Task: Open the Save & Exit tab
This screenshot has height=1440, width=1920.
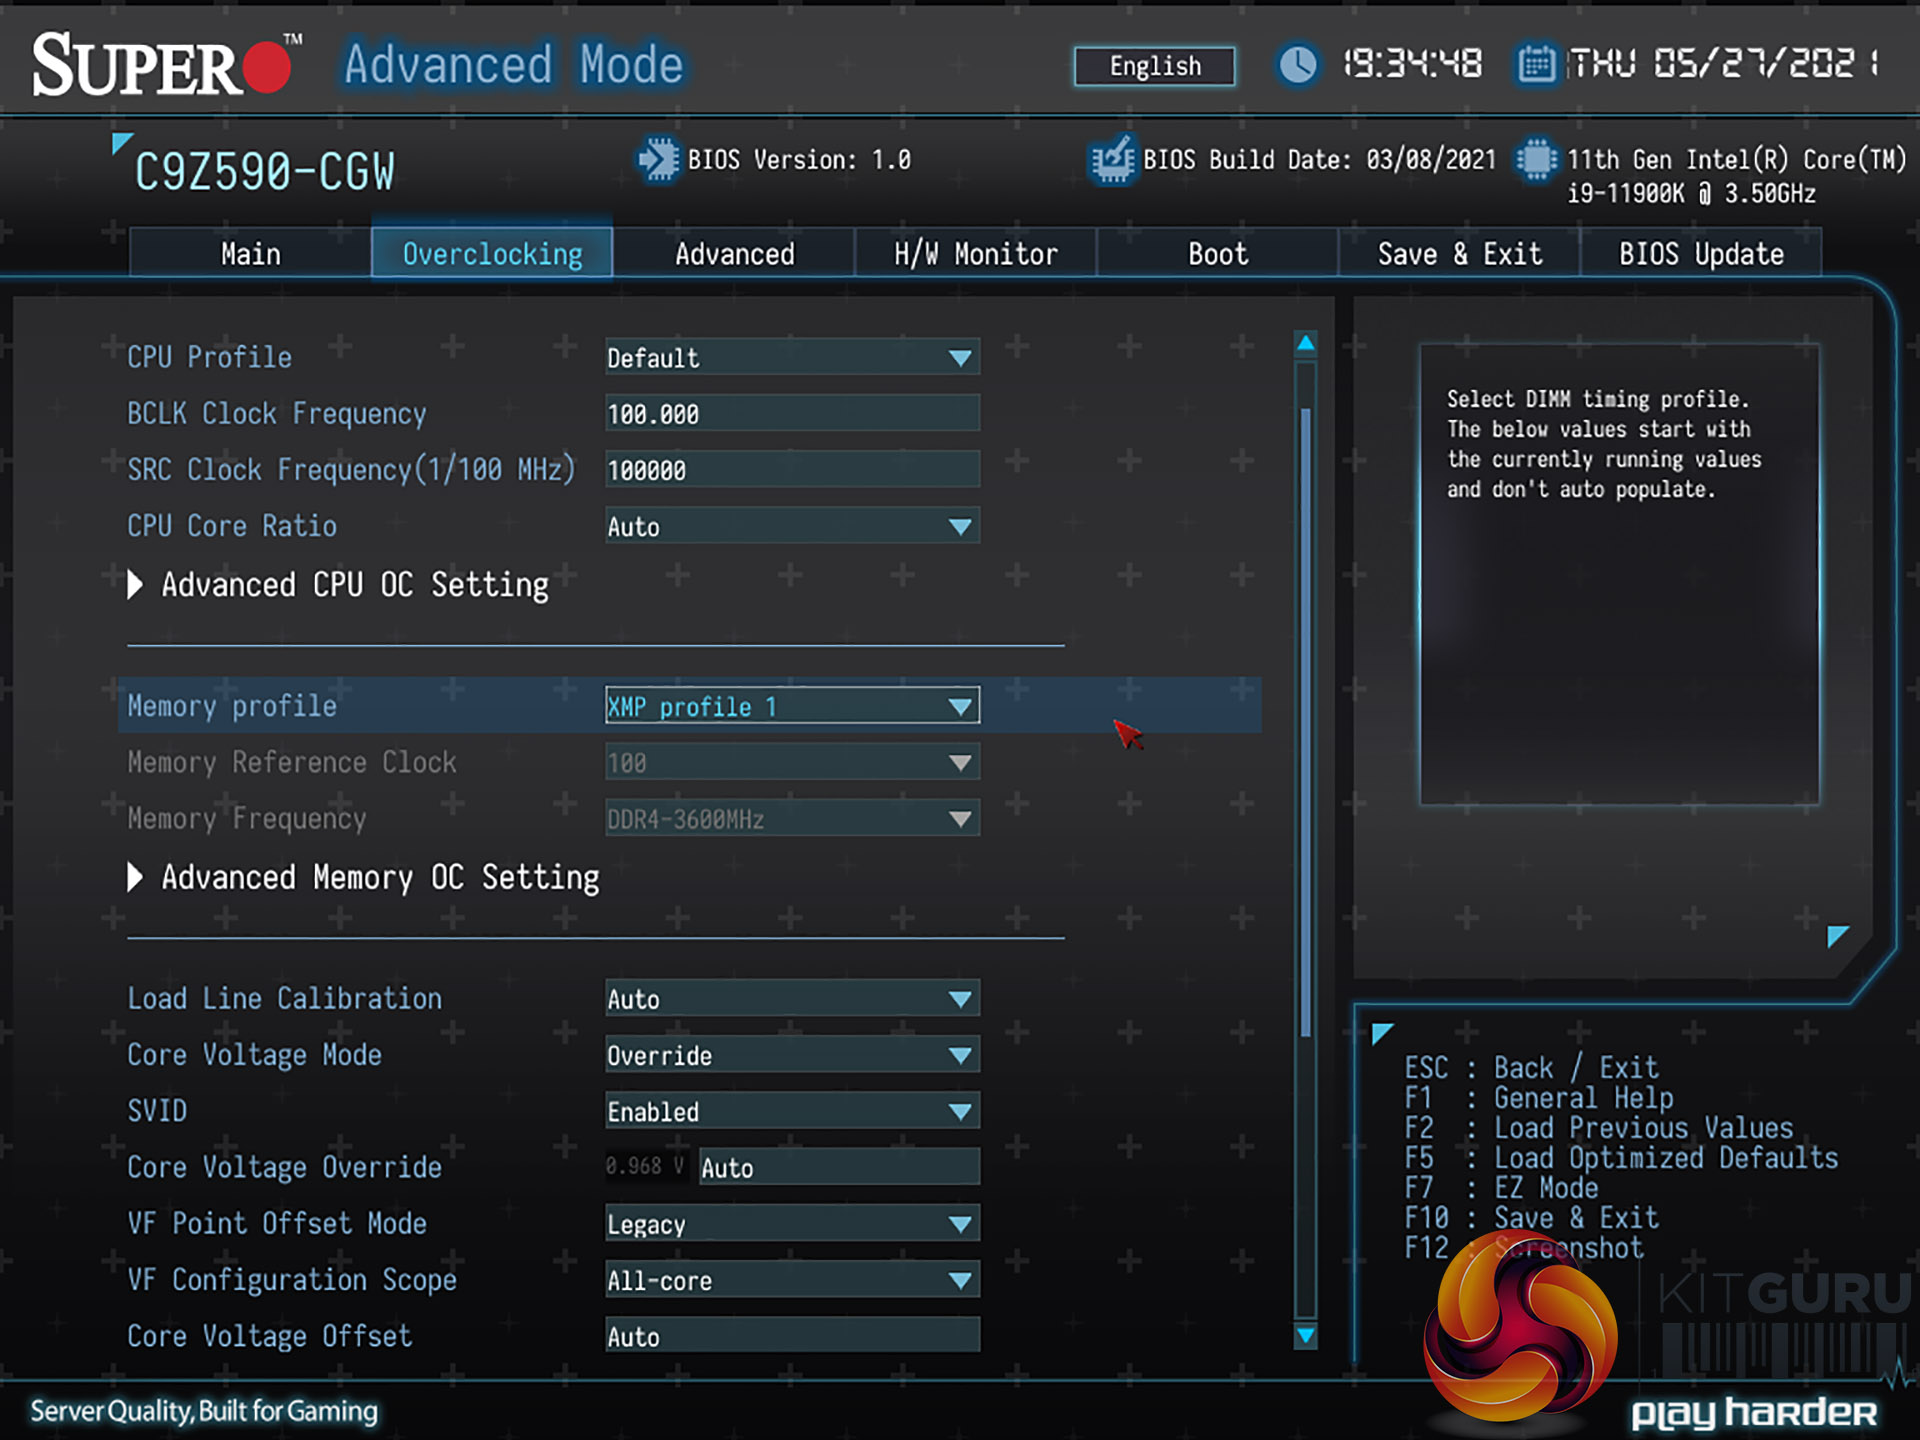Action: coord(1459,254)
